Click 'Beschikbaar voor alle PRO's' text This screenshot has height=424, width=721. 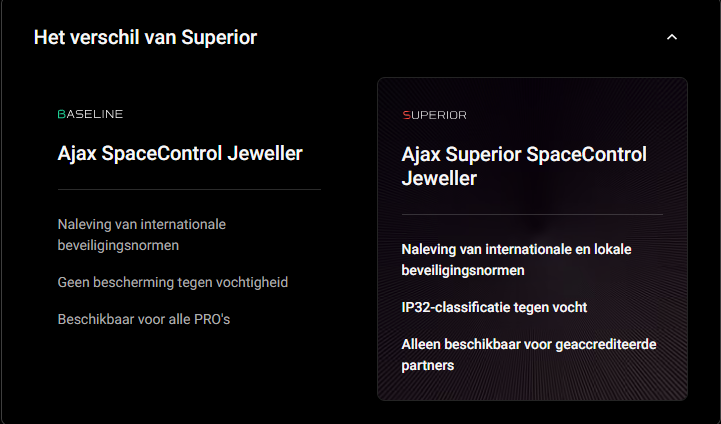pyautogui.click(x=145, y=318)
